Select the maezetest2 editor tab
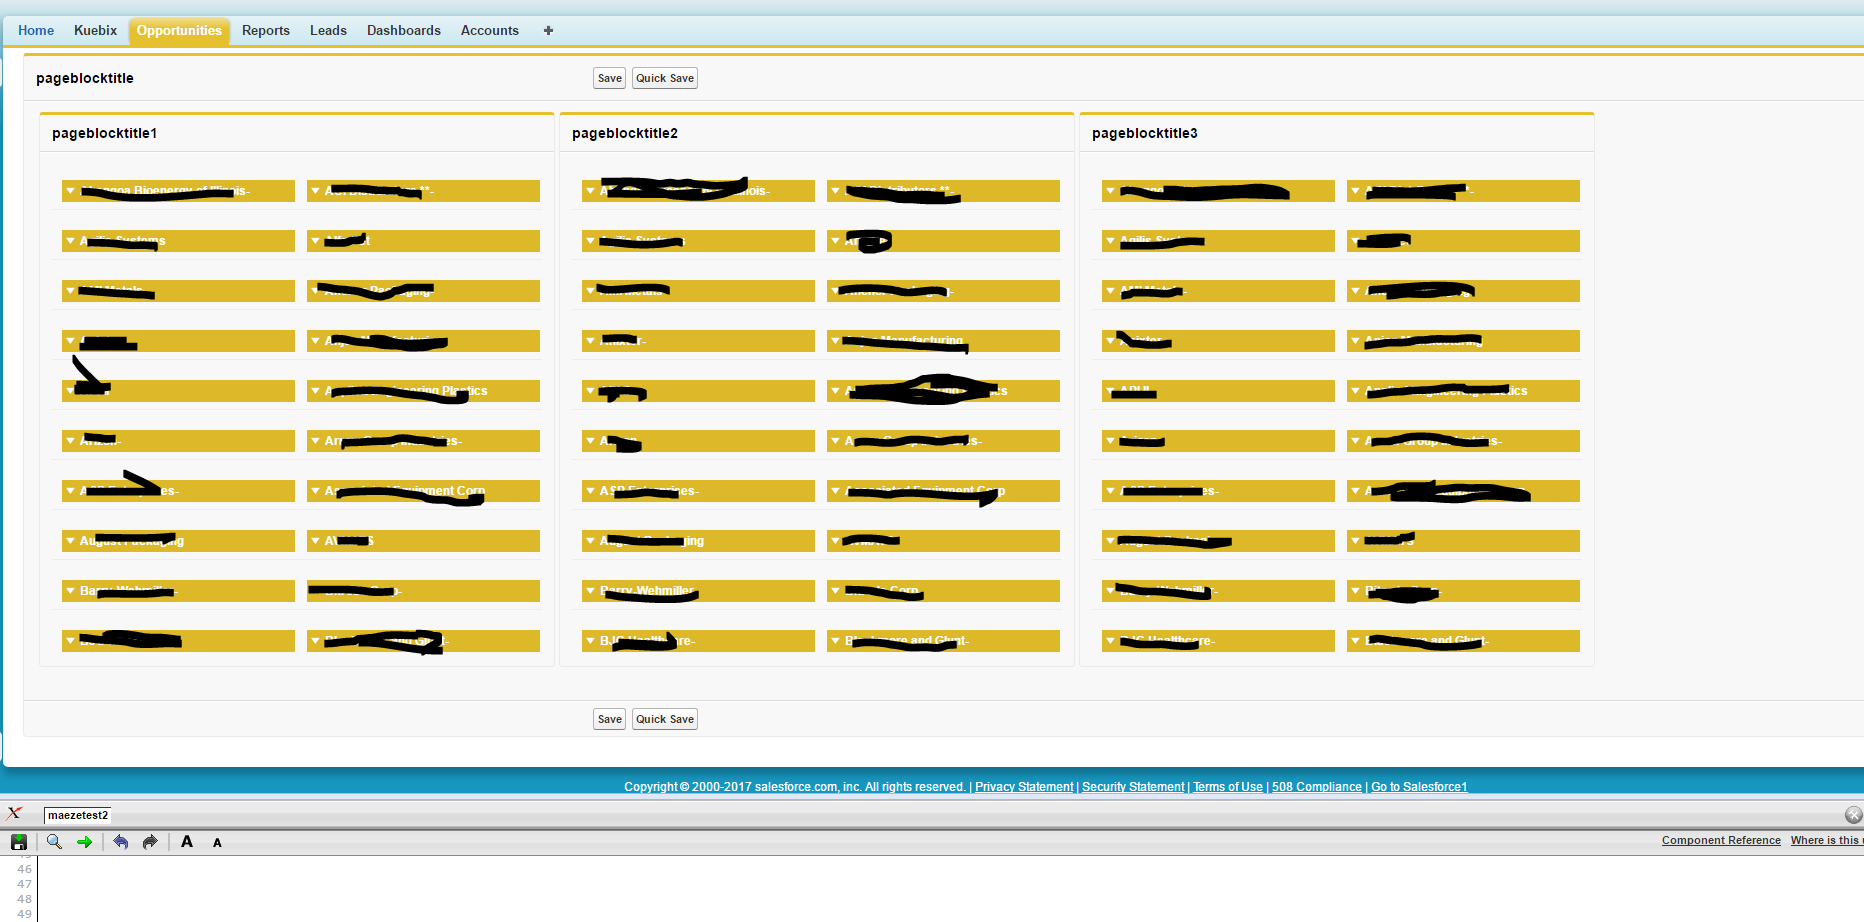The image size is (1864, 922). pos(78,815)
